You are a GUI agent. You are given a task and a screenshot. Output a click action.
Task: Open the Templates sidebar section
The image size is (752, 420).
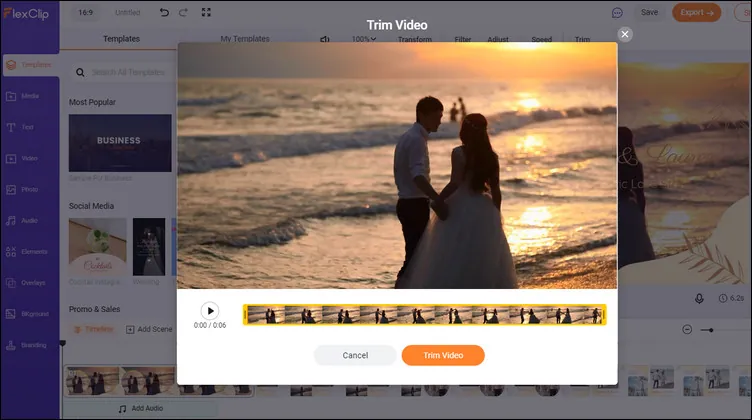tap(31, 65)
